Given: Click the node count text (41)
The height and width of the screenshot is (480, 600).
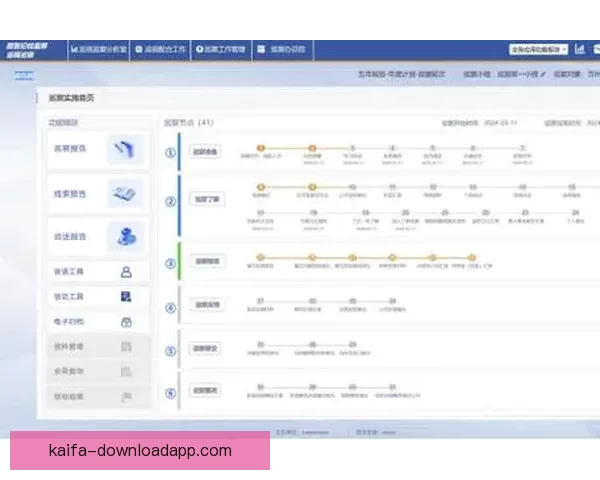Looking at the screenshot, I should (x=206, y=122).
